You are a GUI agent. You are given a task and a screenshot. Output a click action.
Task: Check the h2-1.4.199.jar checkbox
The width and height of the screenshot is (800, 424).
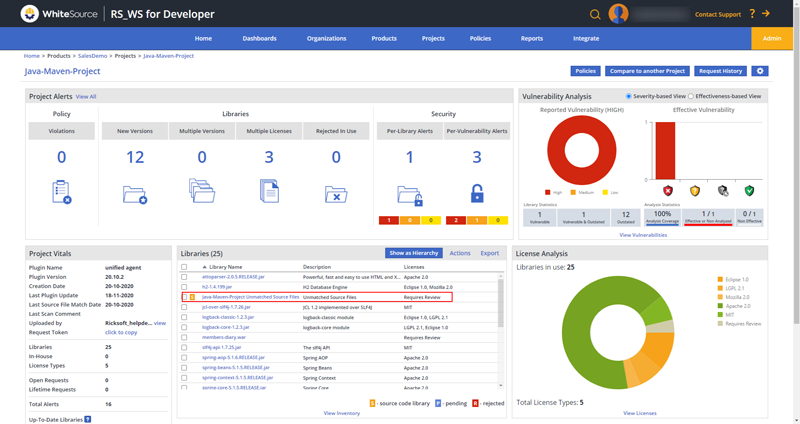pyautogui.click(x=184, y=287)
